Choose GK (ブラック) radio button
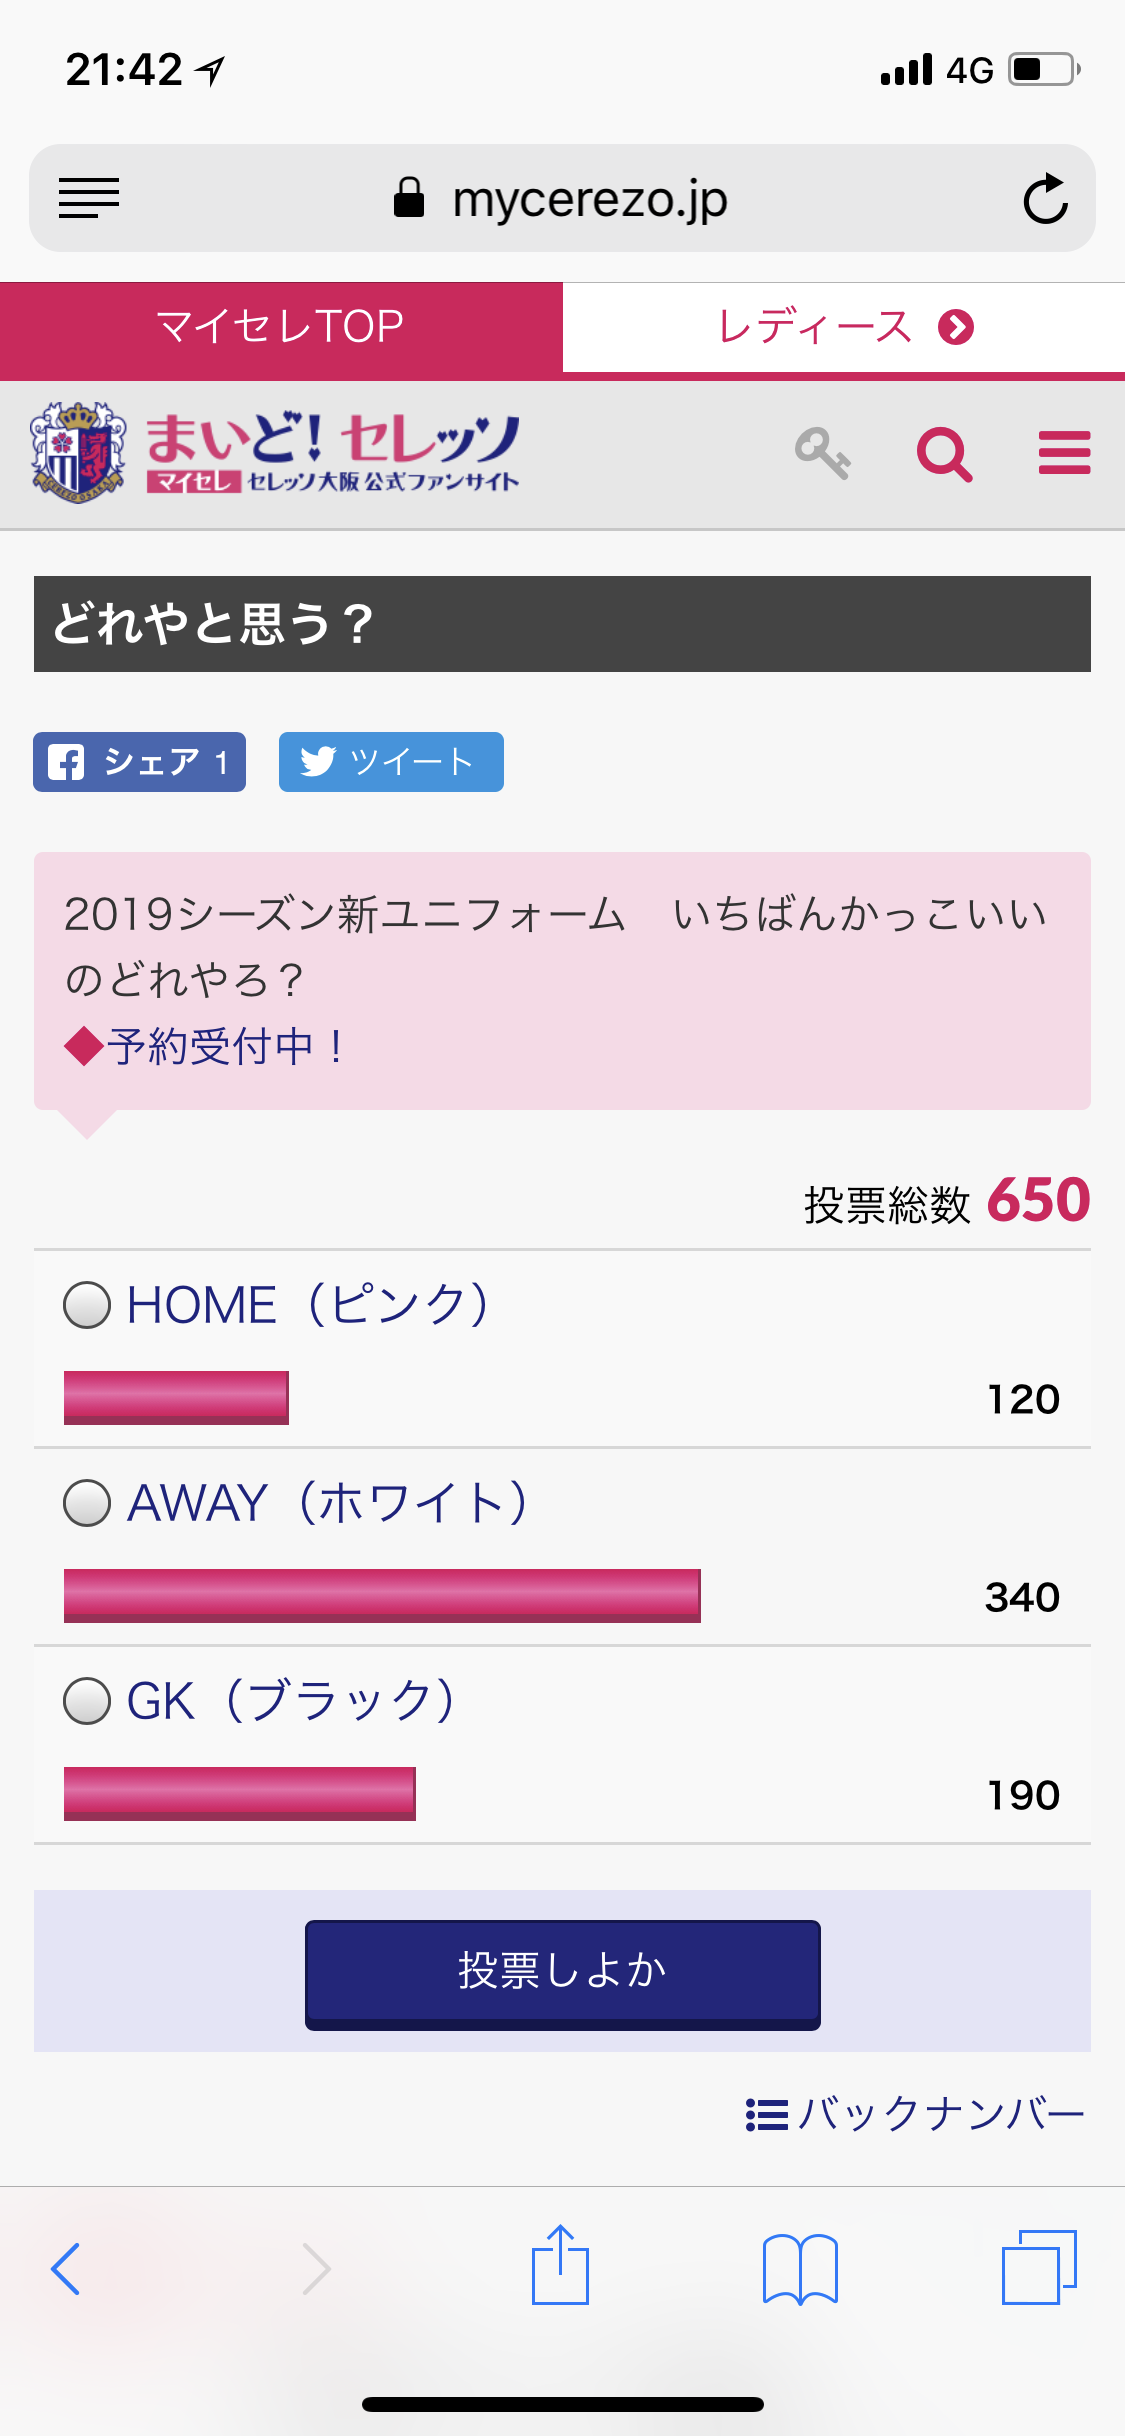The image size is (1125, 2436). click(87, 1701)
